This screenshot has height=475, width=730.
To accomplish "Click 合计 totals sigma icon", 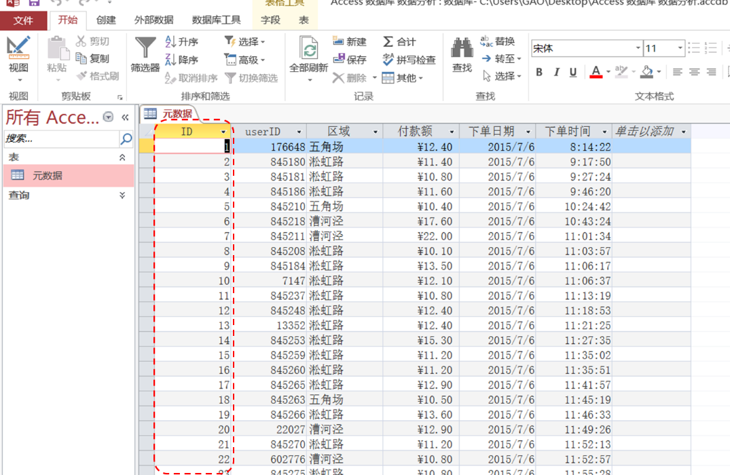I will [399, 42].
